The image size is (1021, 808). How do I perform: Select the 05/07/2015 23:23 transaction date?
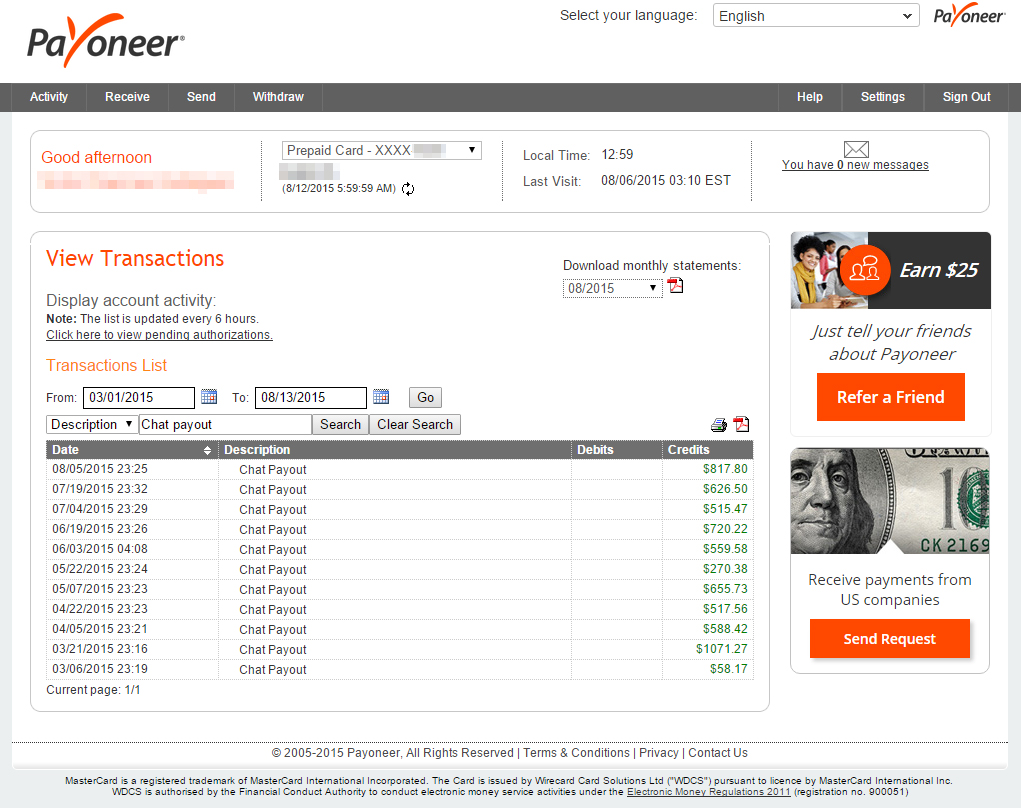pyautogui.click(x=100, y=589)
